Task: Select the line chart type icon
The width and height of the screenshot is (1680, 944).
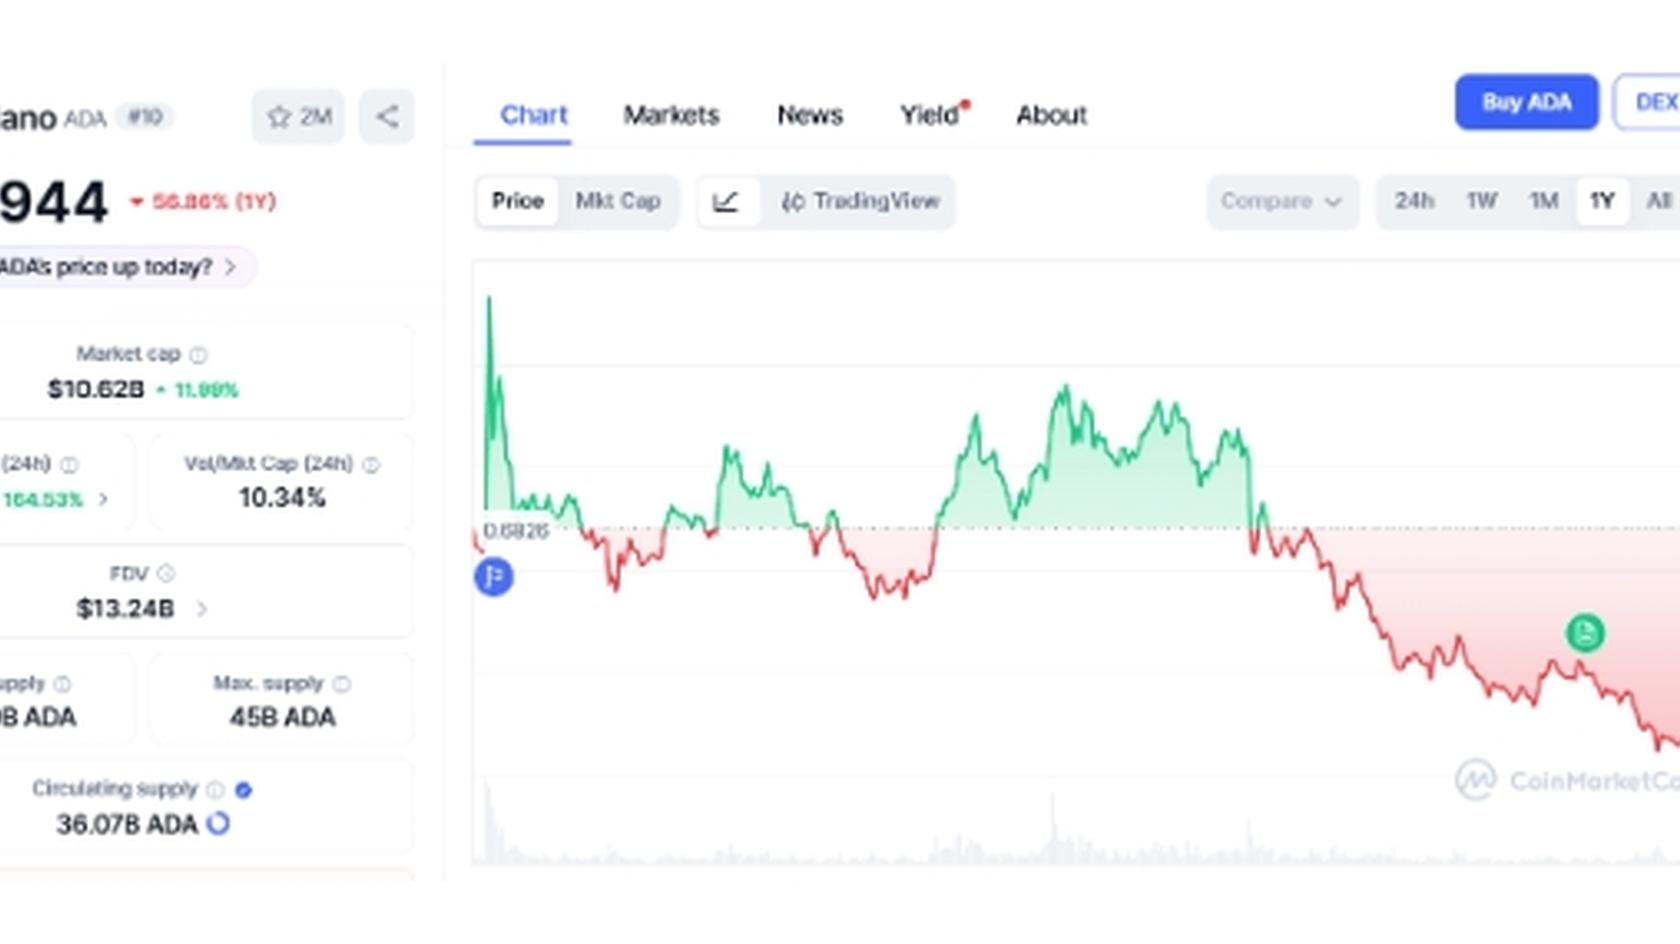Action: (728, 201)
